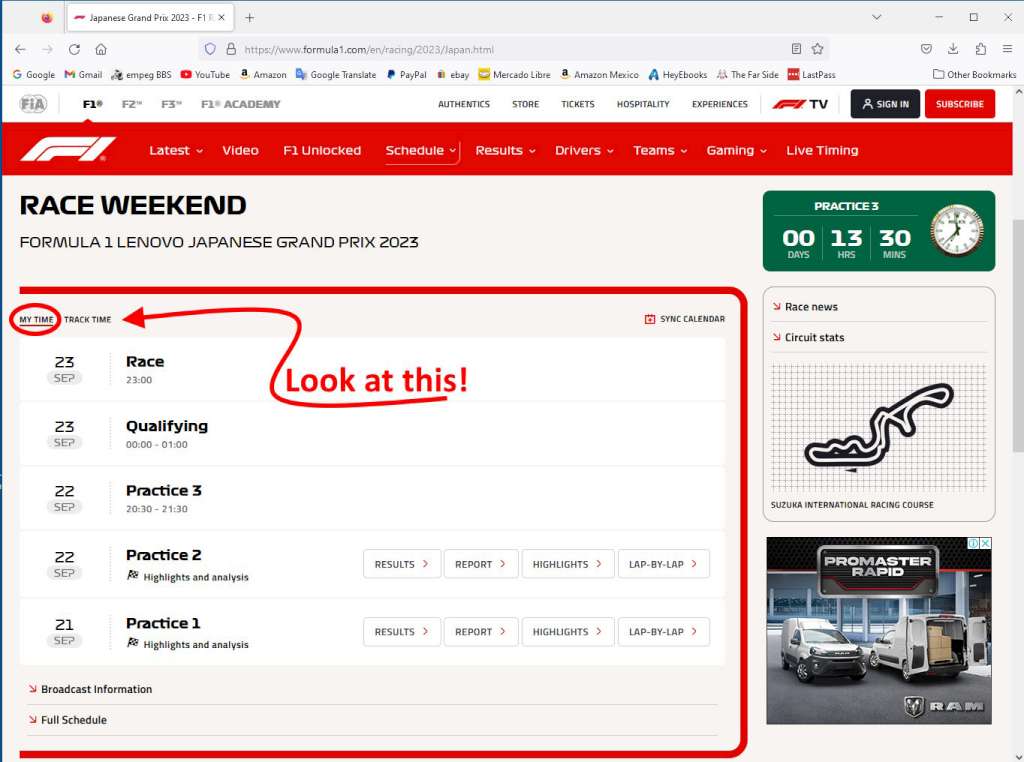
Task: Open Practice 1 Lap-by-Lap
Action: (x=664, y=632)
